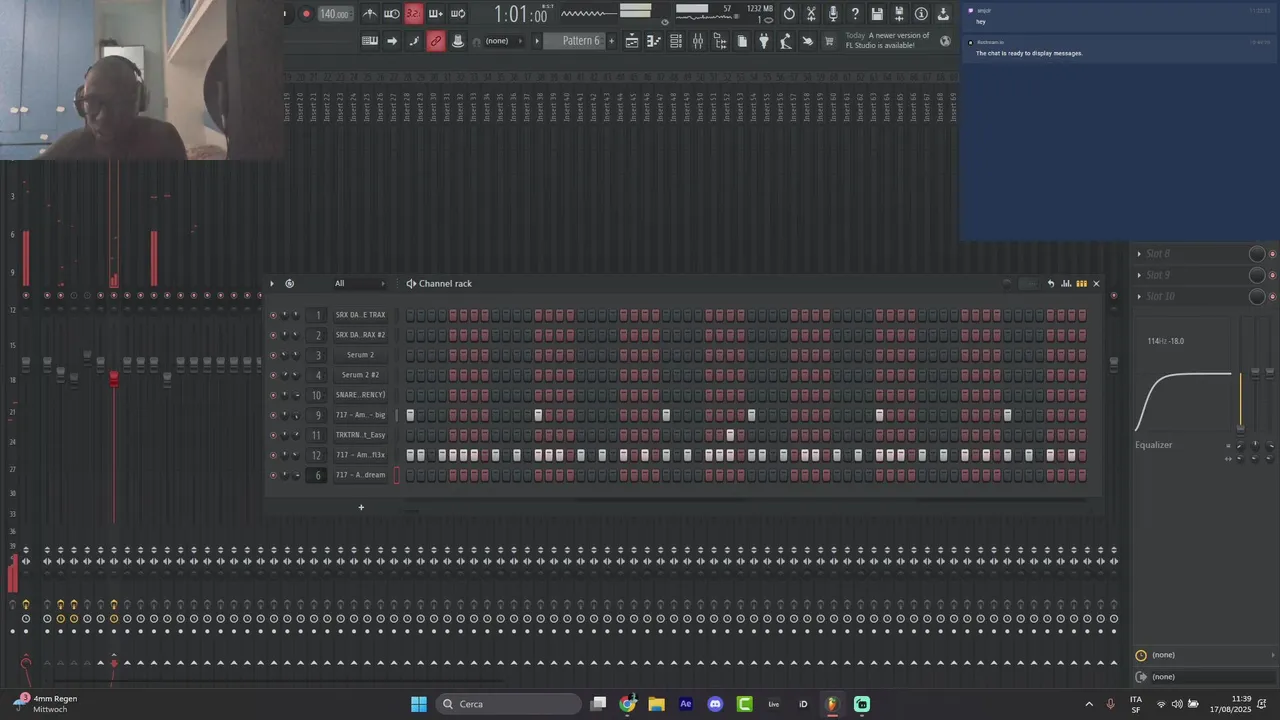Viewport: 1280px width, 720px height.
Task: Open the Channel rack view icon in toolbar
Action: pyautogui.click(x=676, y=41)
